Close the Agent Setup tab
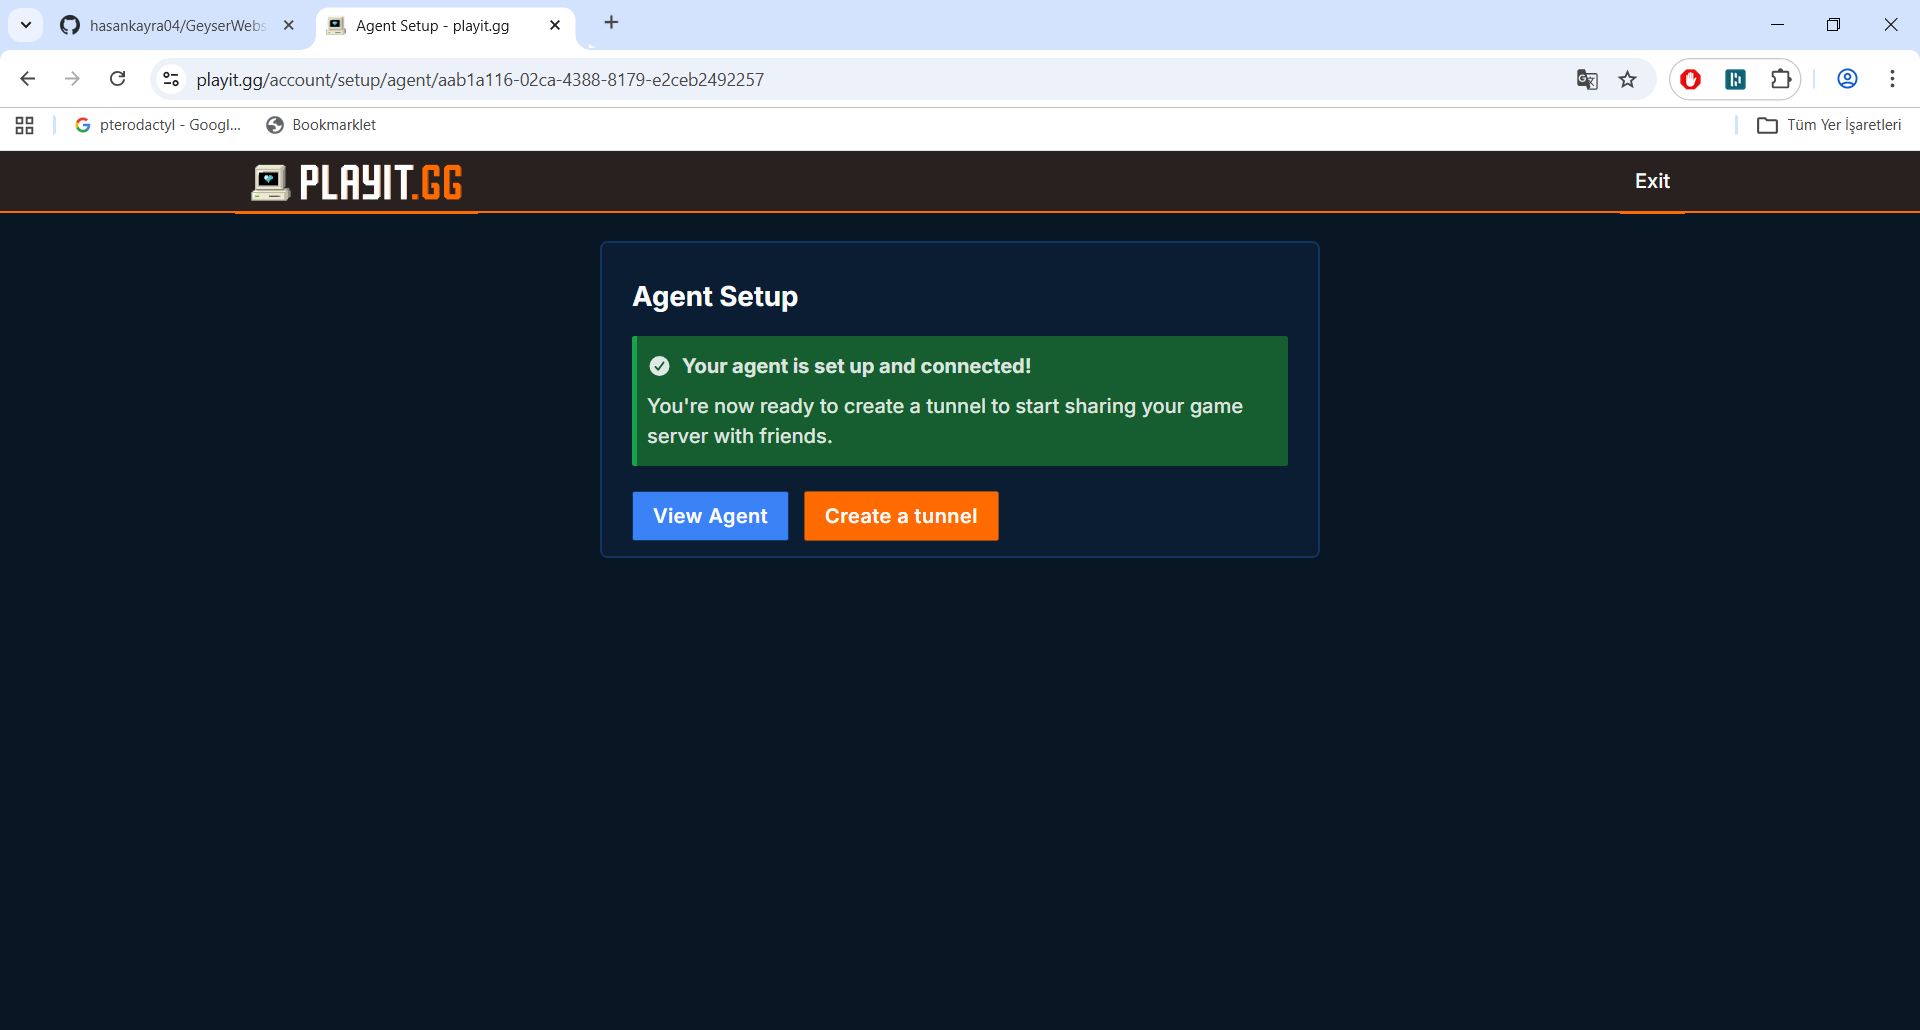The height and width of the screenshot is (1030, 1920). coord(555,26)
